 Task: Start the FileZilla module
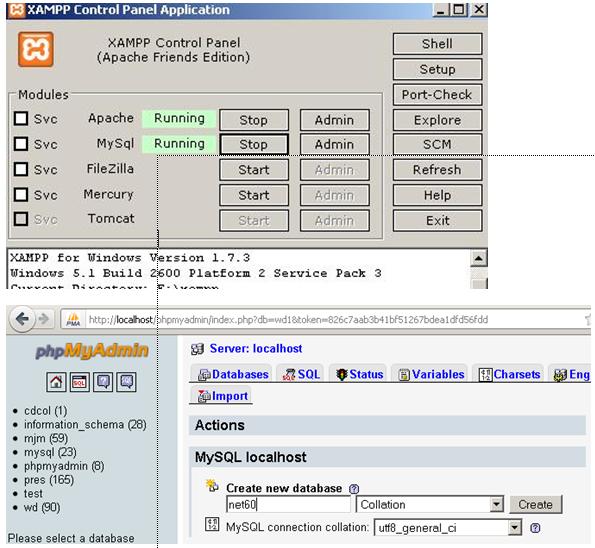(254, 170)
